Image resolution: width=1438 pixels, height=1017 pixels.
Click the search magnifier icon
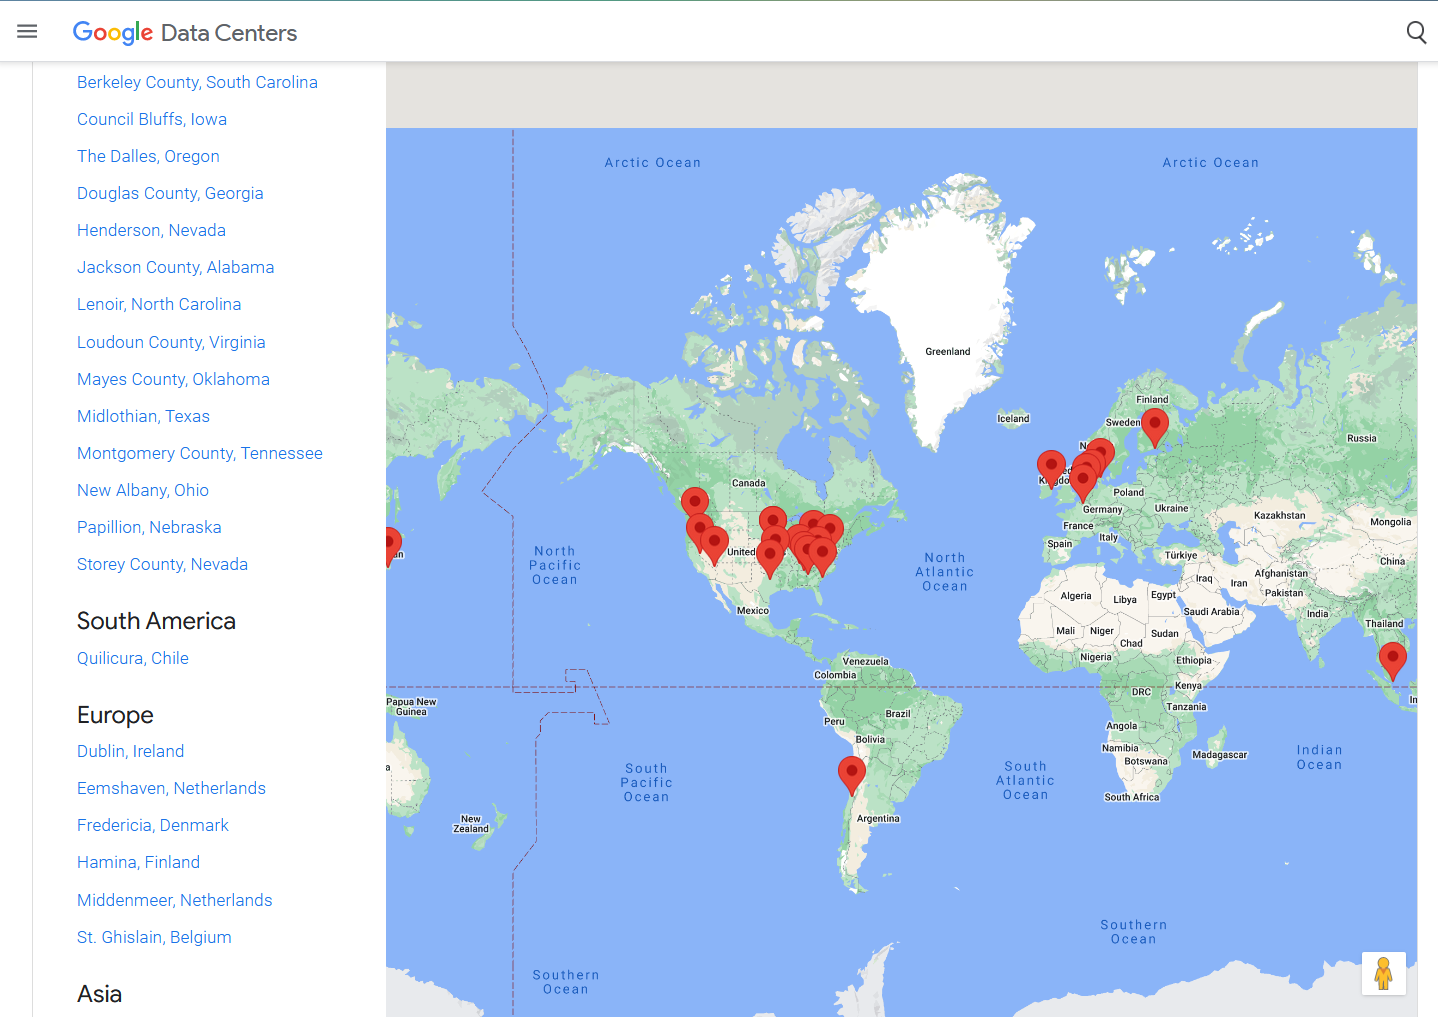pyautogui.click(x=1416, y=32)
